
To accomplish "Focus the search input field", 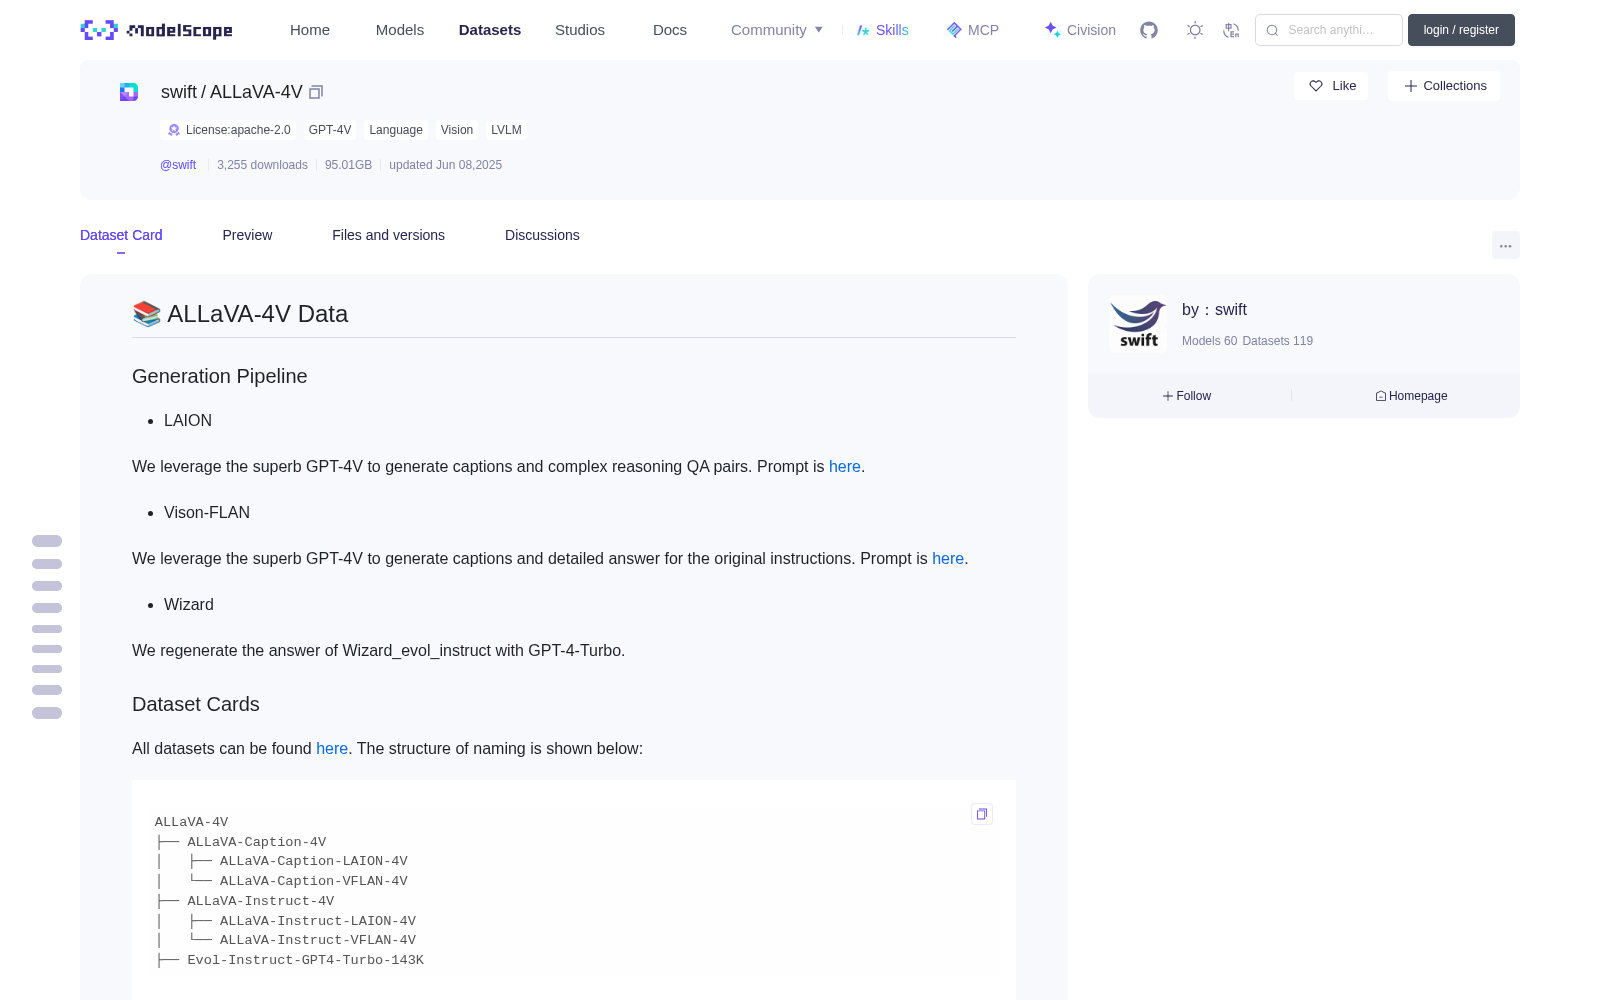I will pos(1329,30).
